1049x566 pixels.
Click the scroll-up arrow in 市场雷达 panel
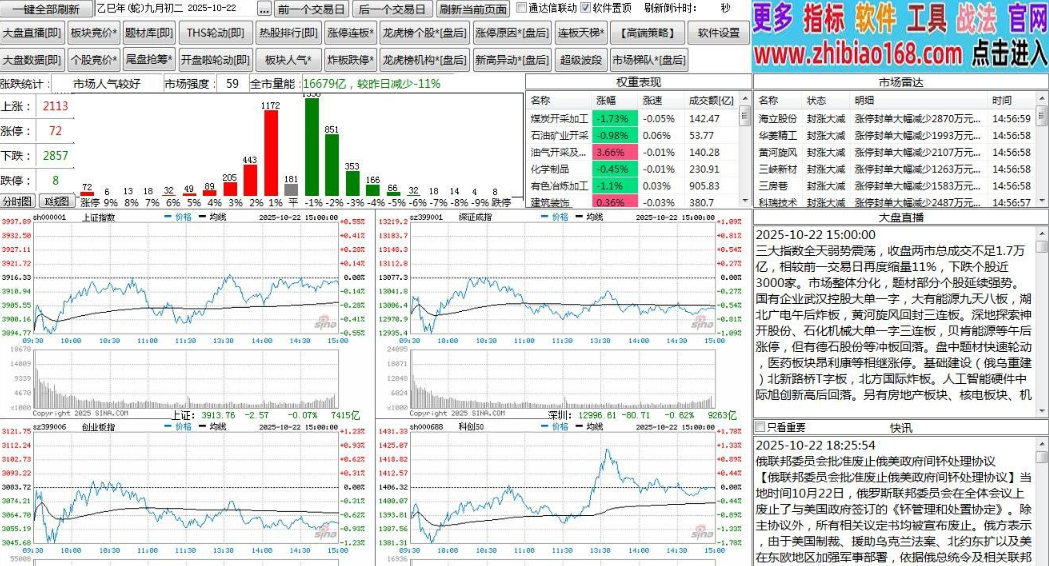(x=1042, y=99)
